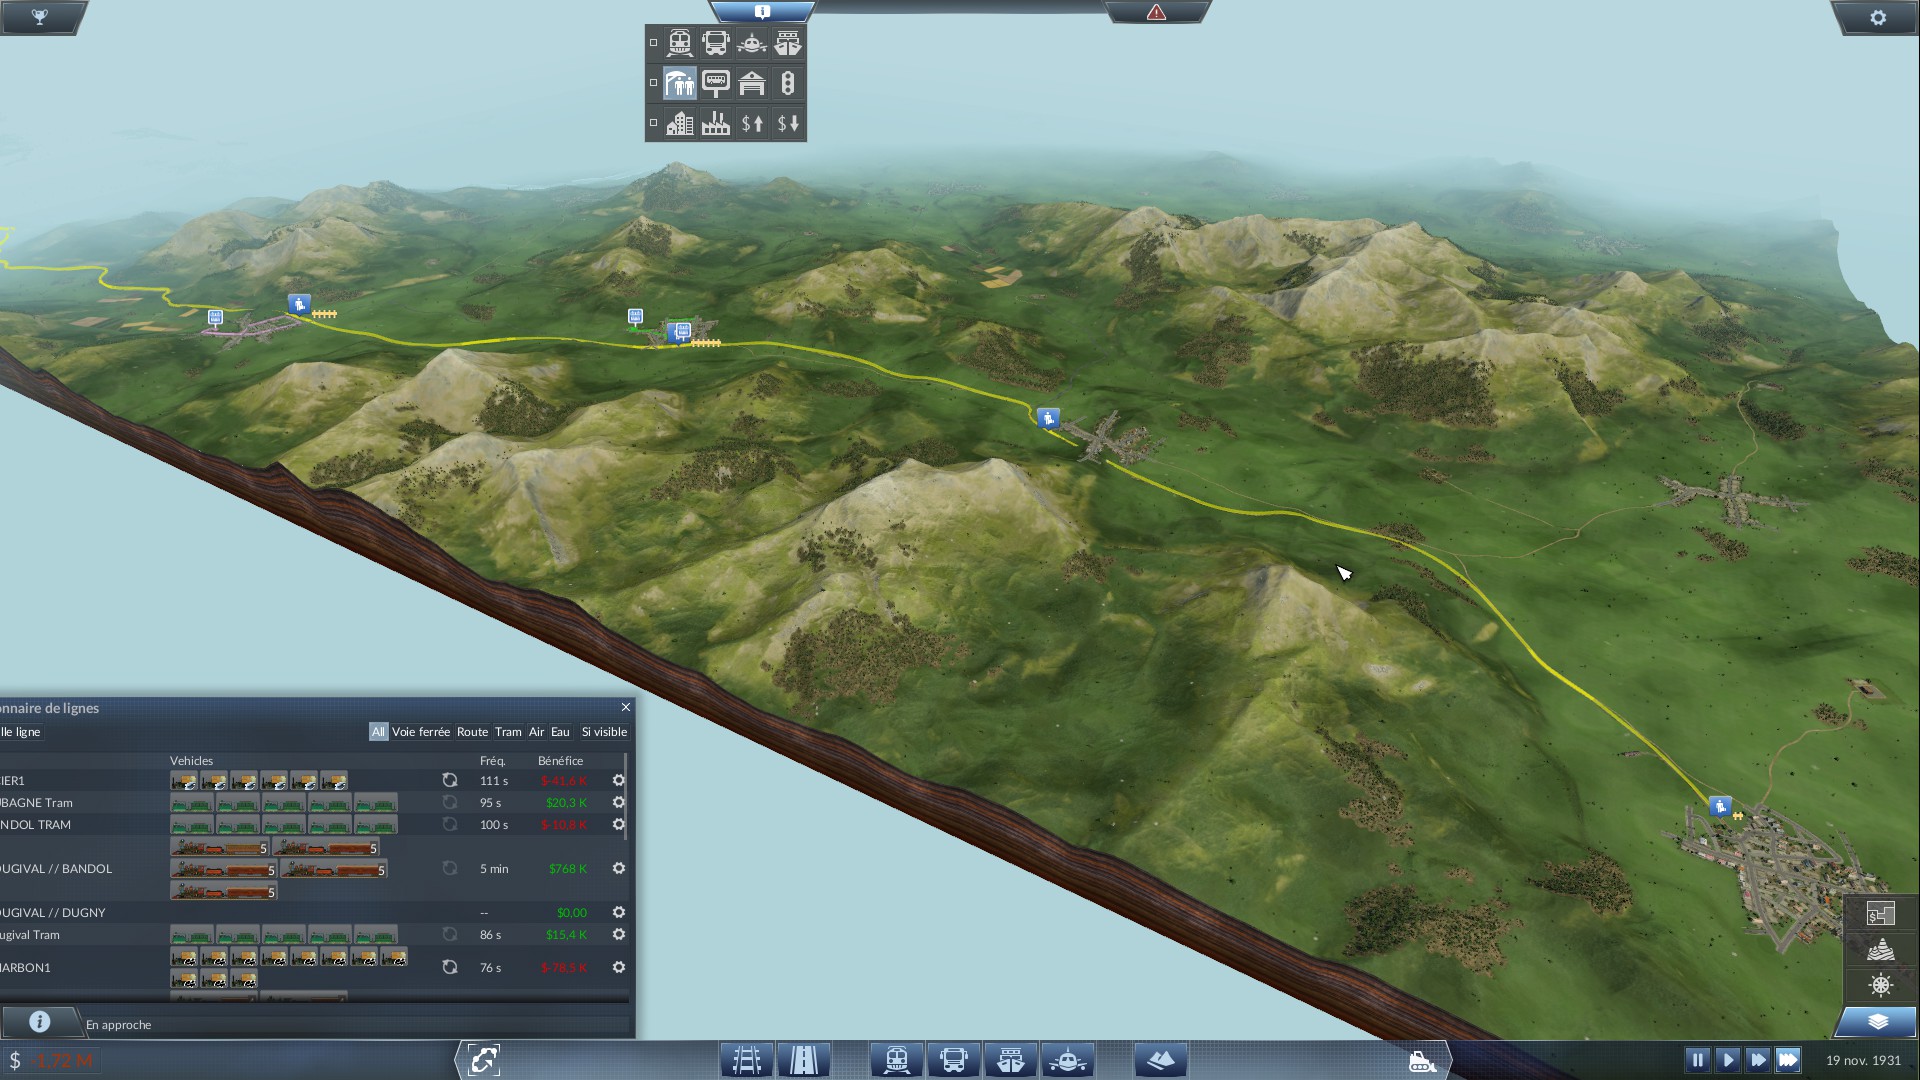Open settings gear for CARBON1 line
This screenshot has height=1080, width=1920.
(x=619, y=967)
